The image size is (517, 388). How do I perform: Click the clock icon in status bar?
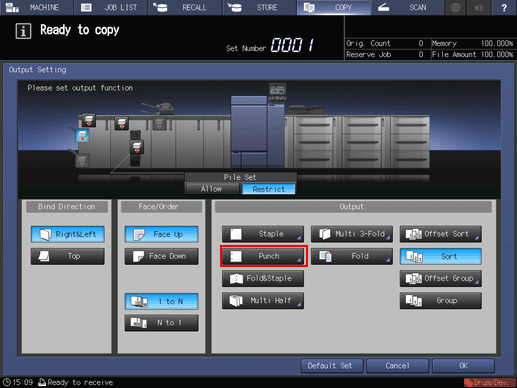pos(6,382)
